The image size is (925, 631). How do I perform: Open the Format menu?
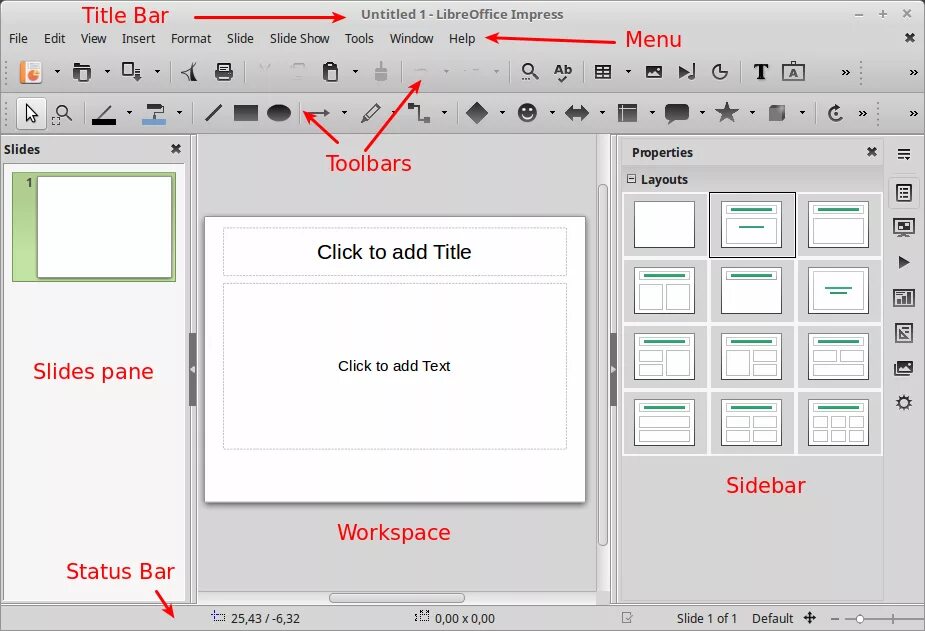191,38
